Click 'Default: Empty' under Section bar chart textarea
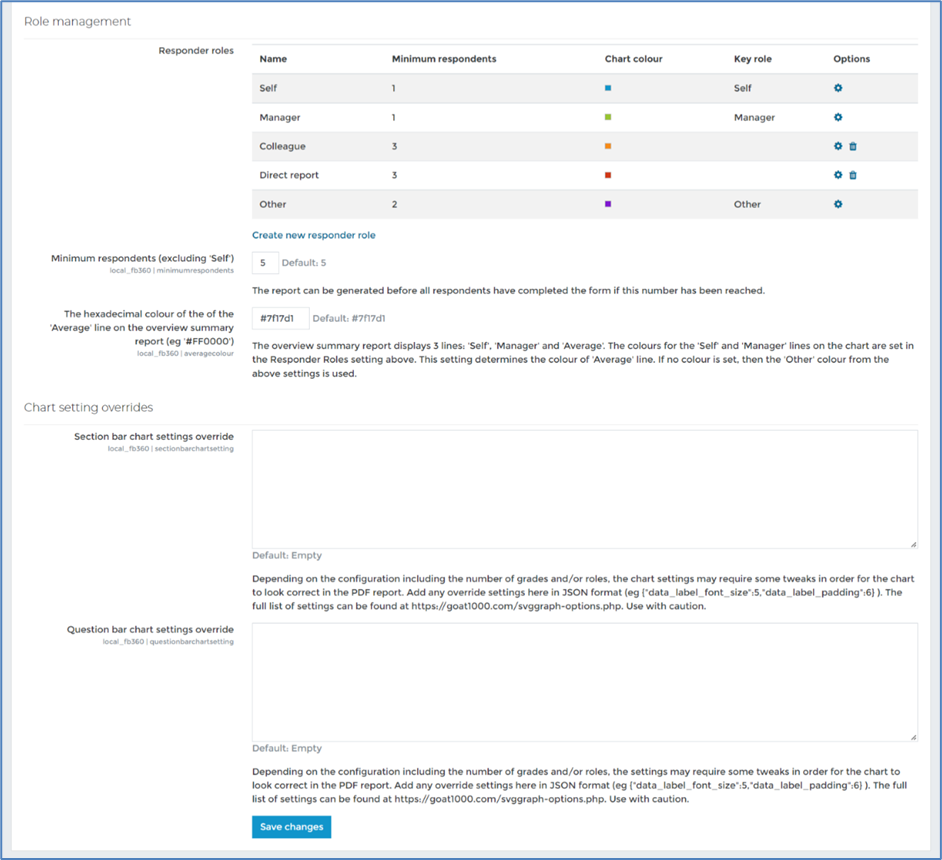 287,556
